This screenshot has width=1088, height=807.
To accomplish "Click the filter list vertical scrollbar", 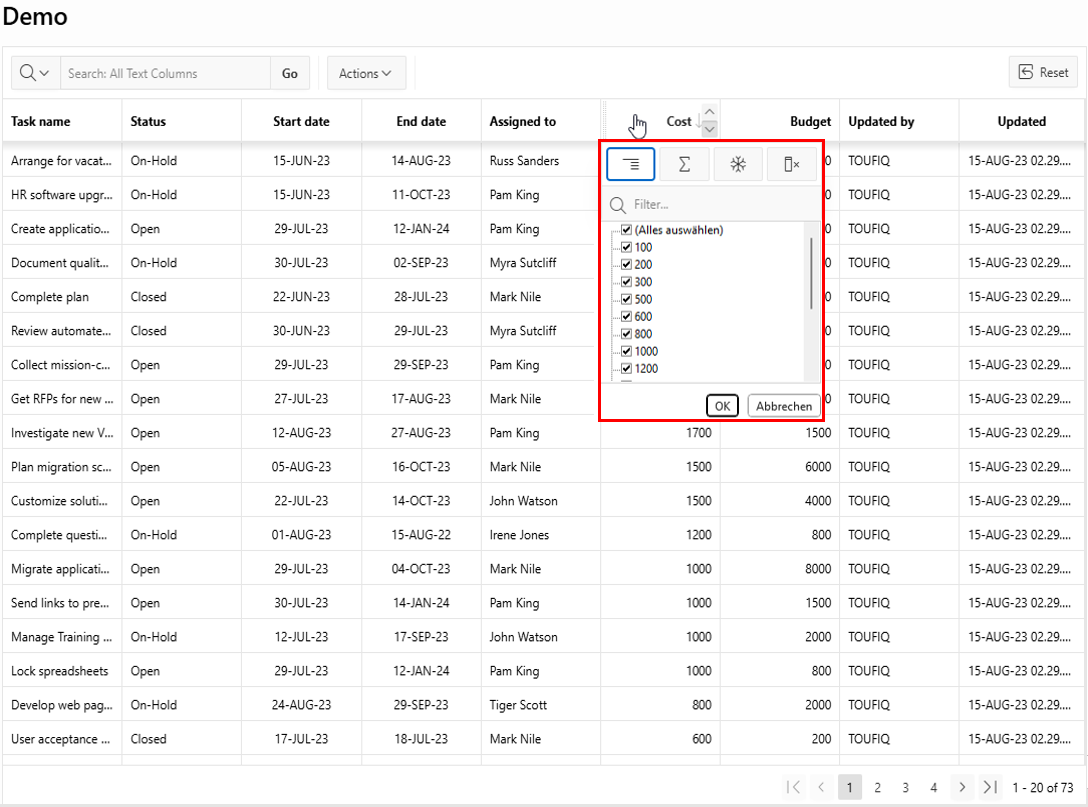I will pyautogui.click(x=811, y=275).
